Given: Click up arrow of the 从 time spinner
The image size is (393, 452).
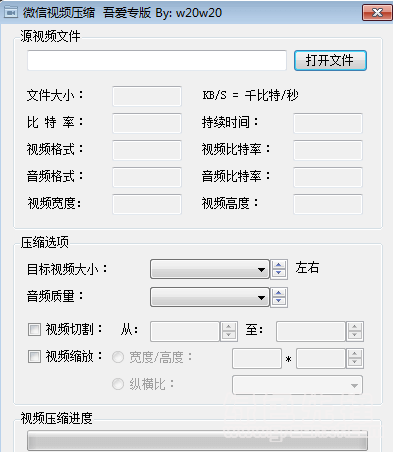Looking at the screenshot, I should (x=229, y=327).
